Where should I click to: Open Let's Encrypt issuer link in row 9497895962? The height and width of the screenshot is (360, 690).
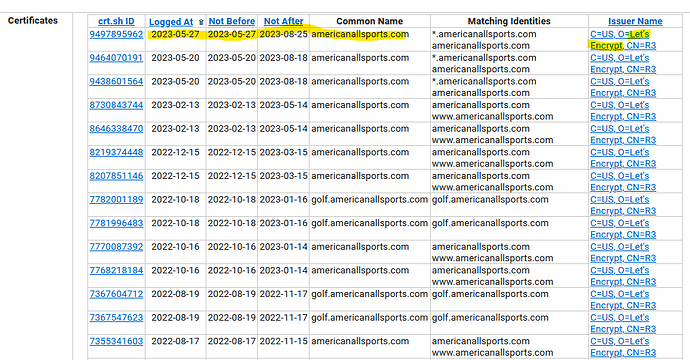[x=623, y=40]
